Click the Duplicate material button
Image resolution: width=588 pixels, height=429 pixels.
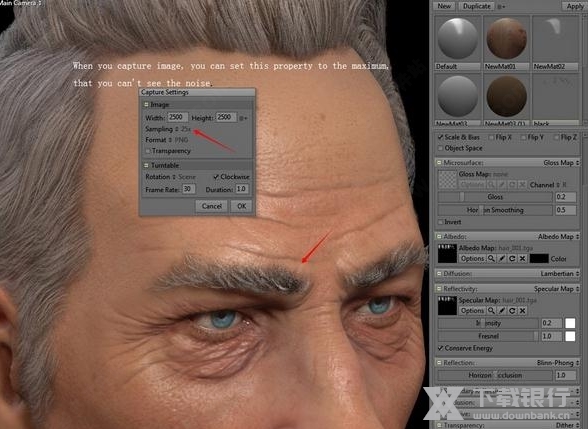tap(476, 6)
